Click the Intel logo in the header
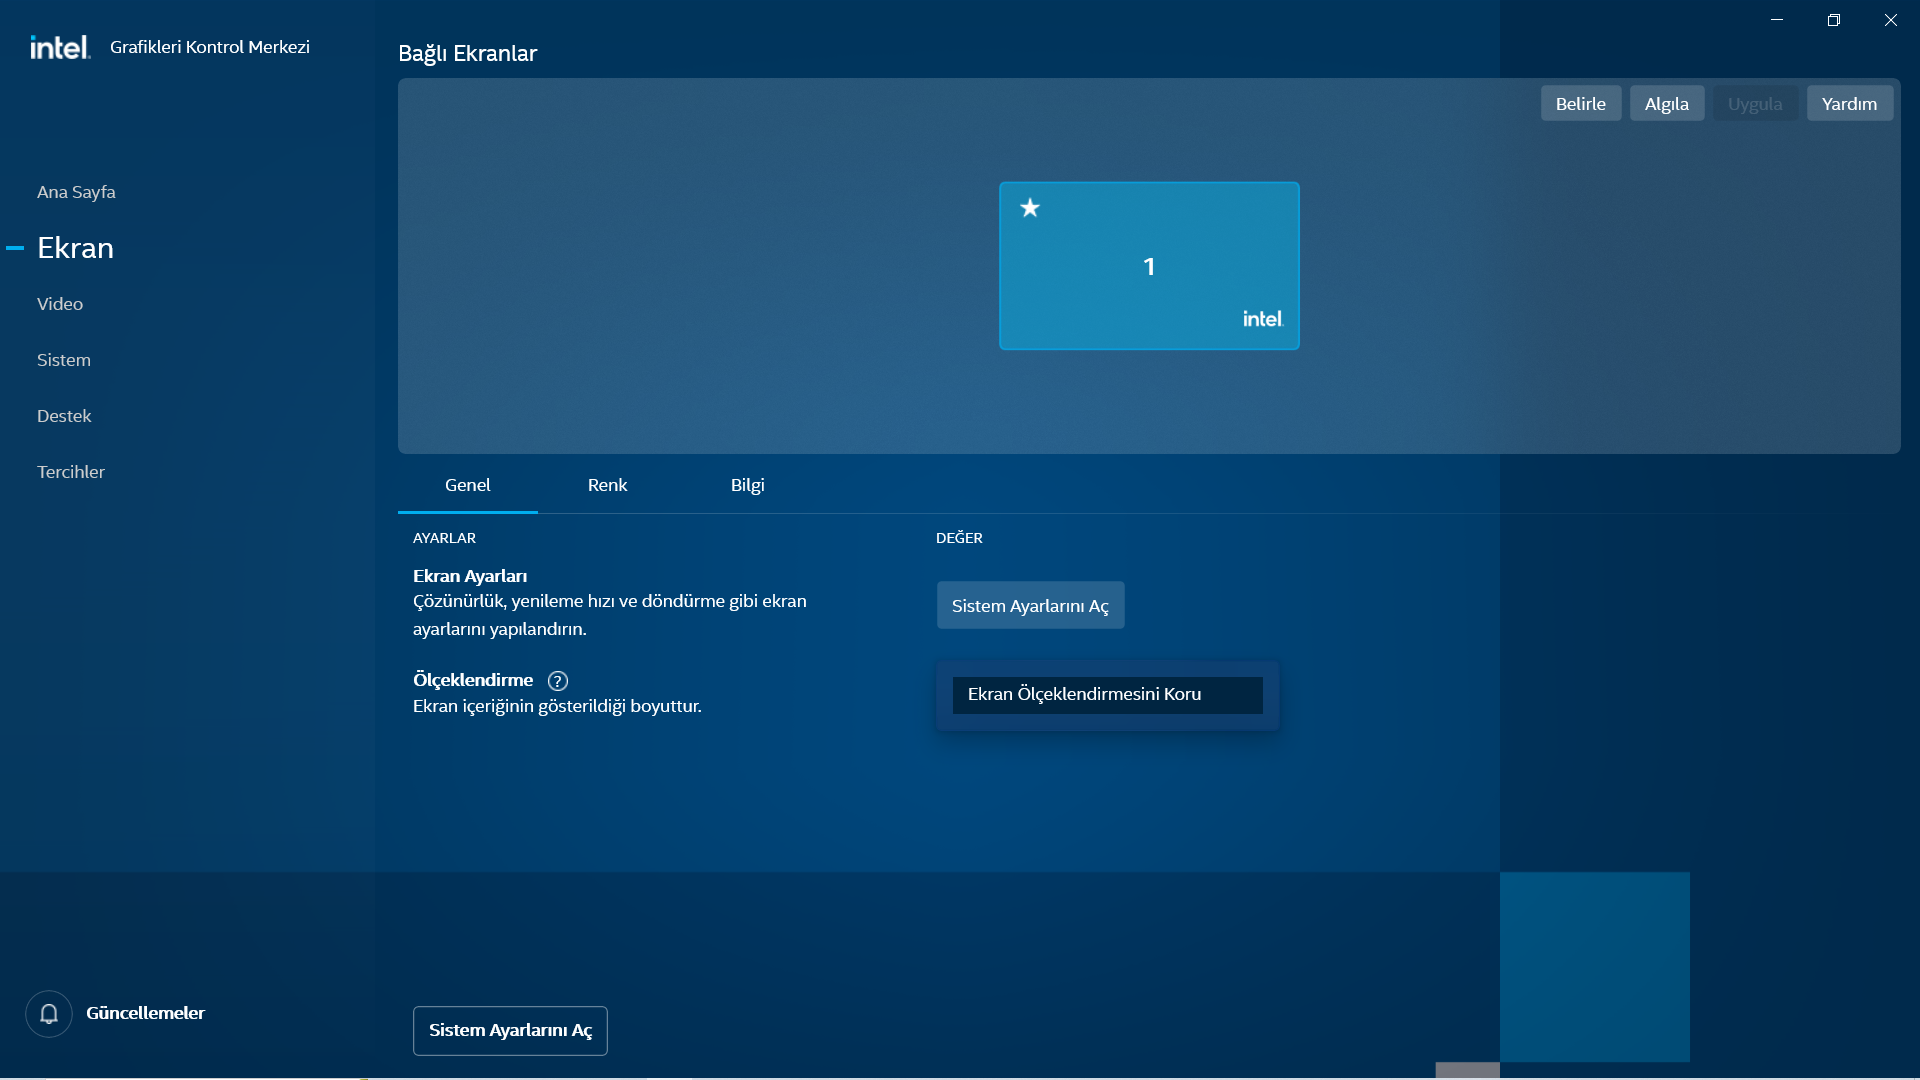1920x1080 pixels. click(59, 47)
